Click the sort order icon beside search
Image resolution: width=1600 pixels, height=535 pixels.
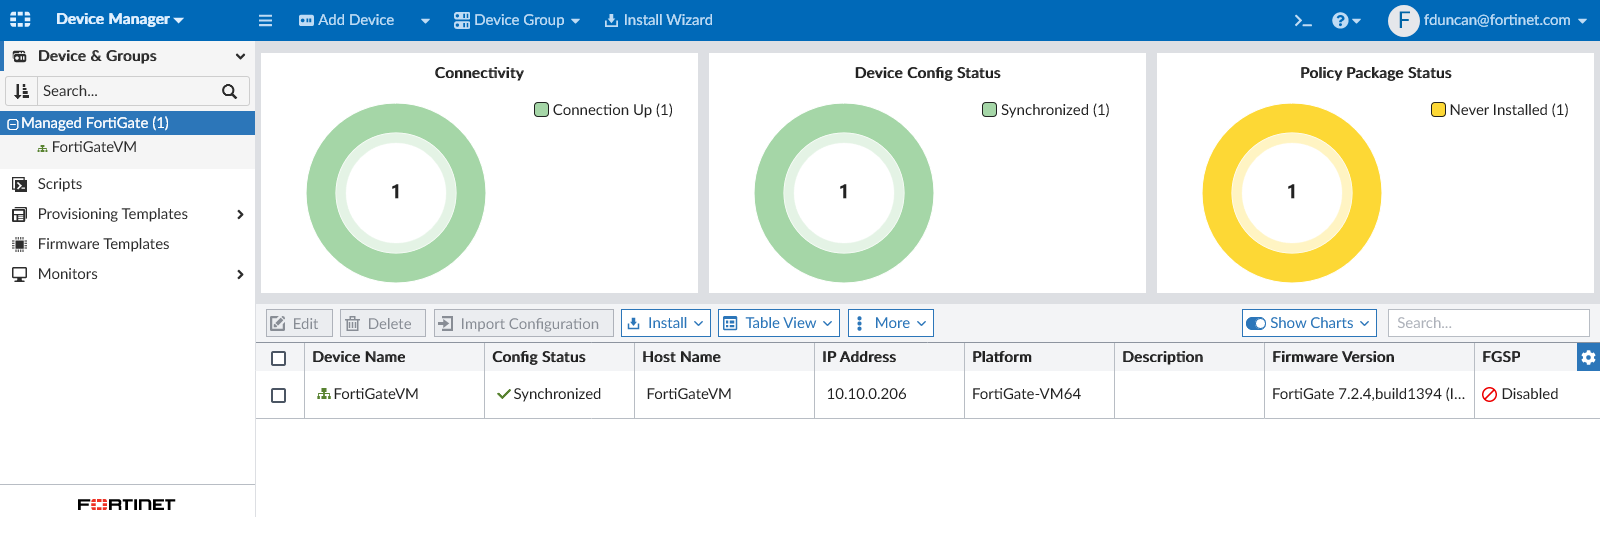tap(22, 91)
